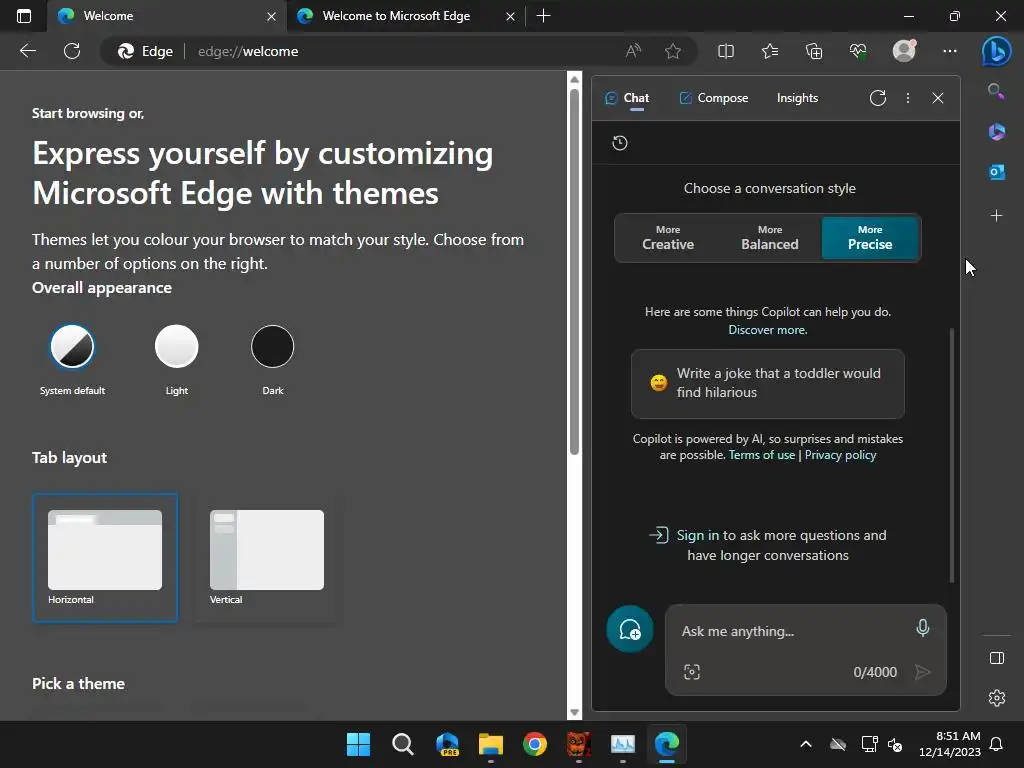Screen dimensions: 1024x768
Task: Open the Collections icon
Action: (x=814, y=51)
